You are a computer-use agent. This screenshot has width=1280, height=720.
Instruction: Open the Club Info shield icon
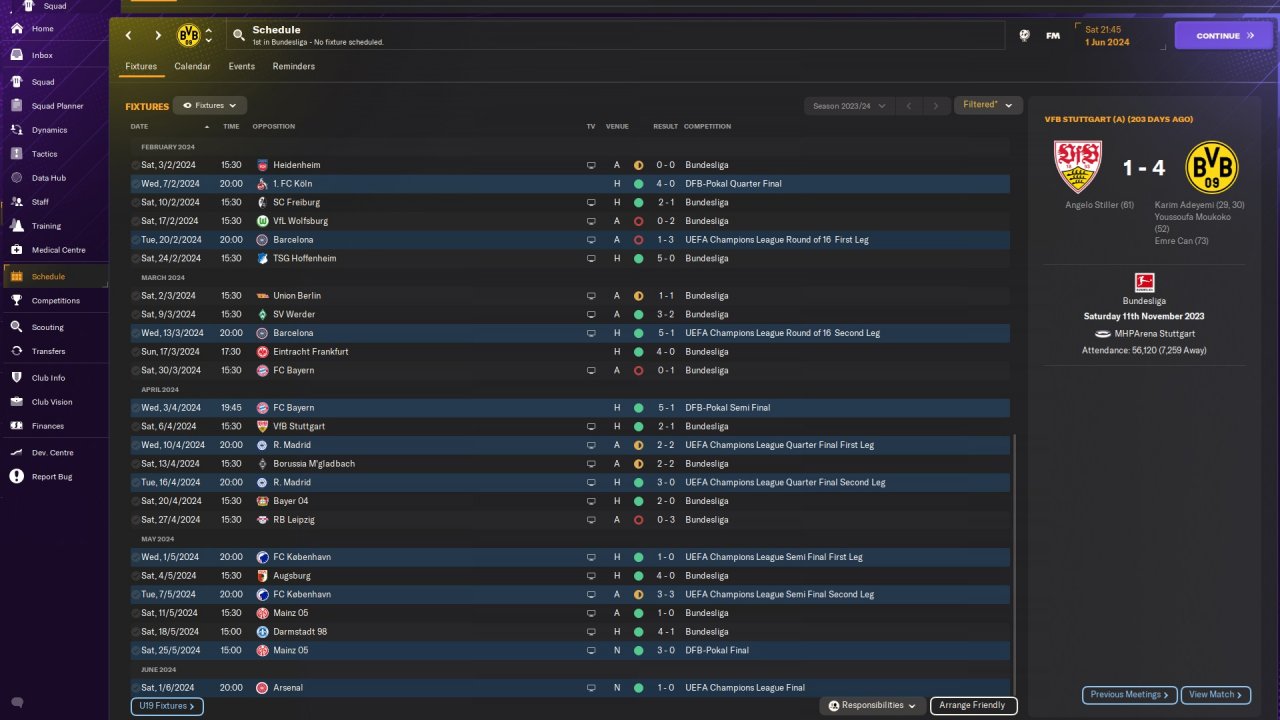[17, 378]
